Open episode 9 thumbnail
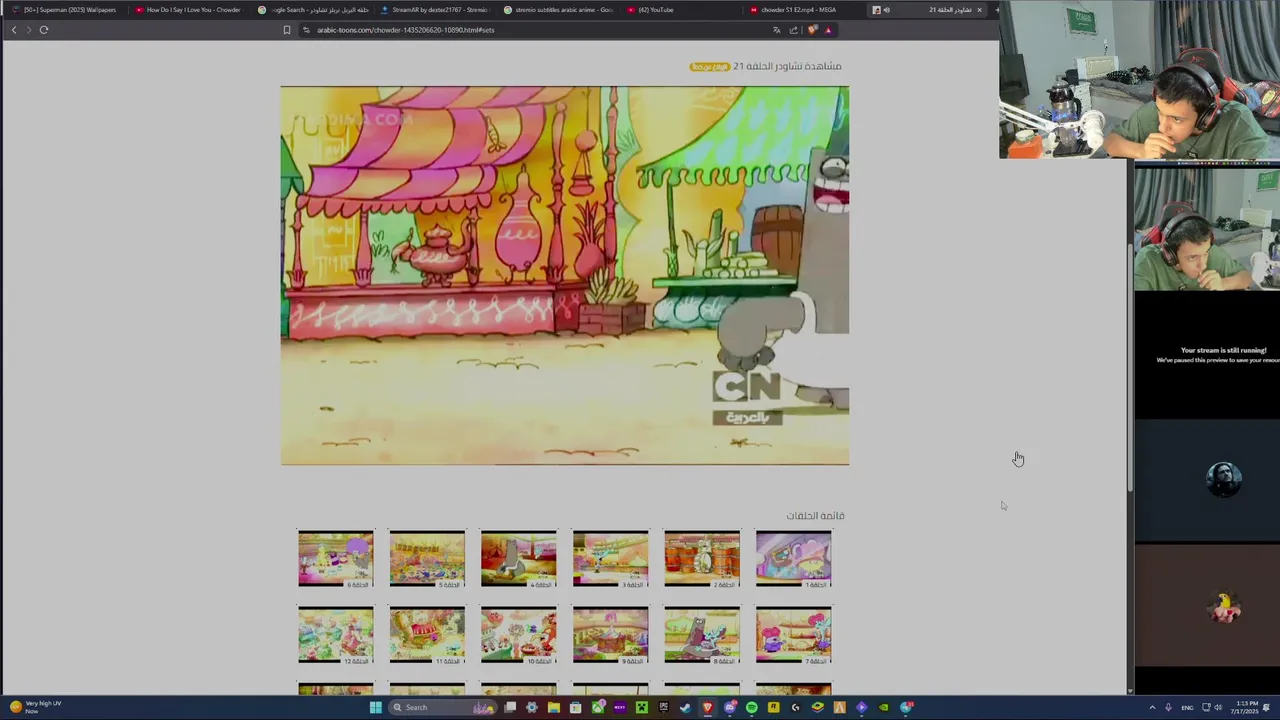1280x720 pixels. [610, 634]
